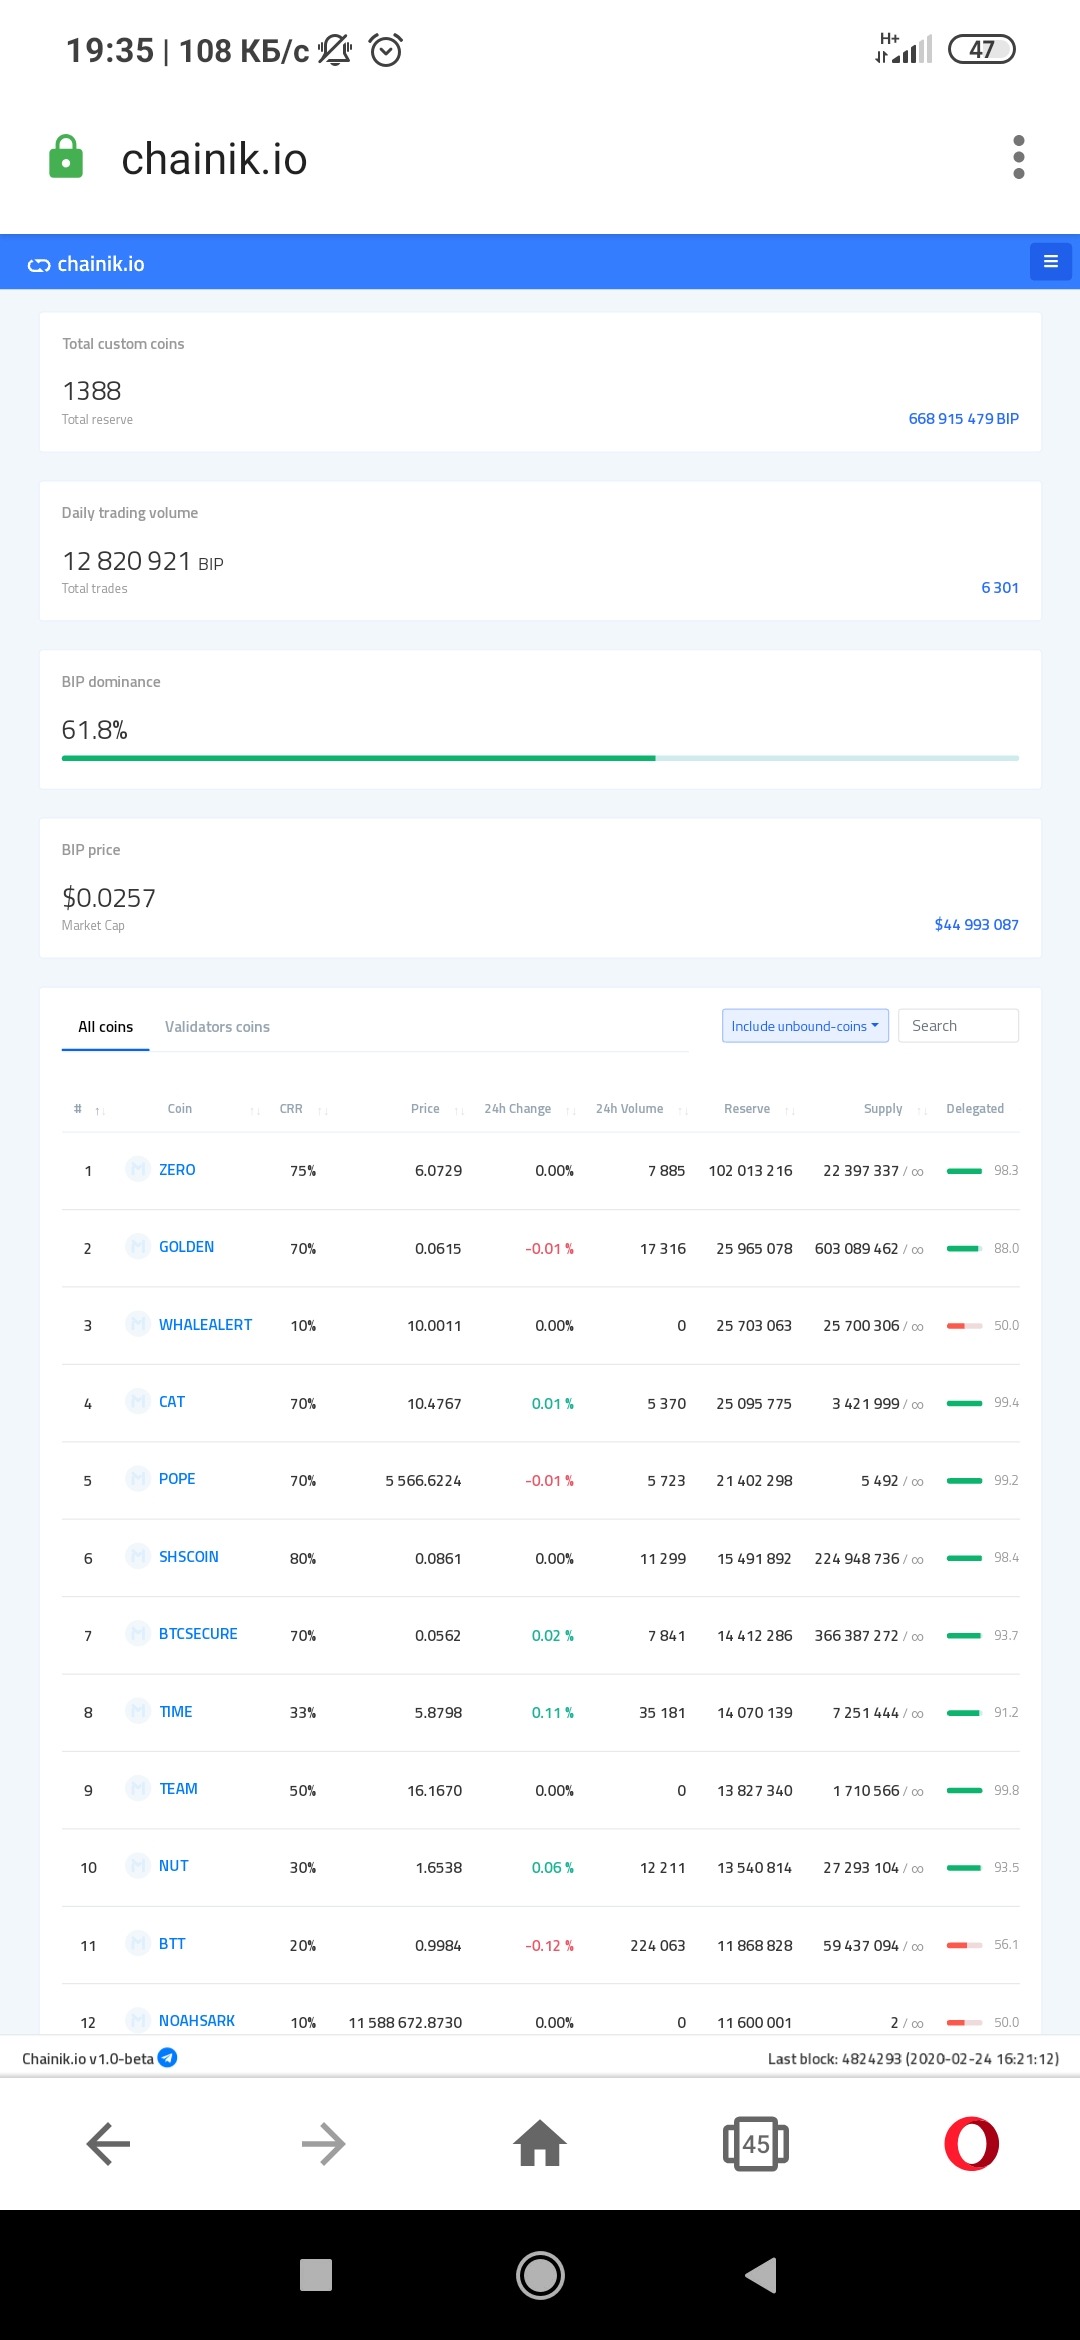Open the browser home page icon

pyautogui.click(x=540, y=2143)
